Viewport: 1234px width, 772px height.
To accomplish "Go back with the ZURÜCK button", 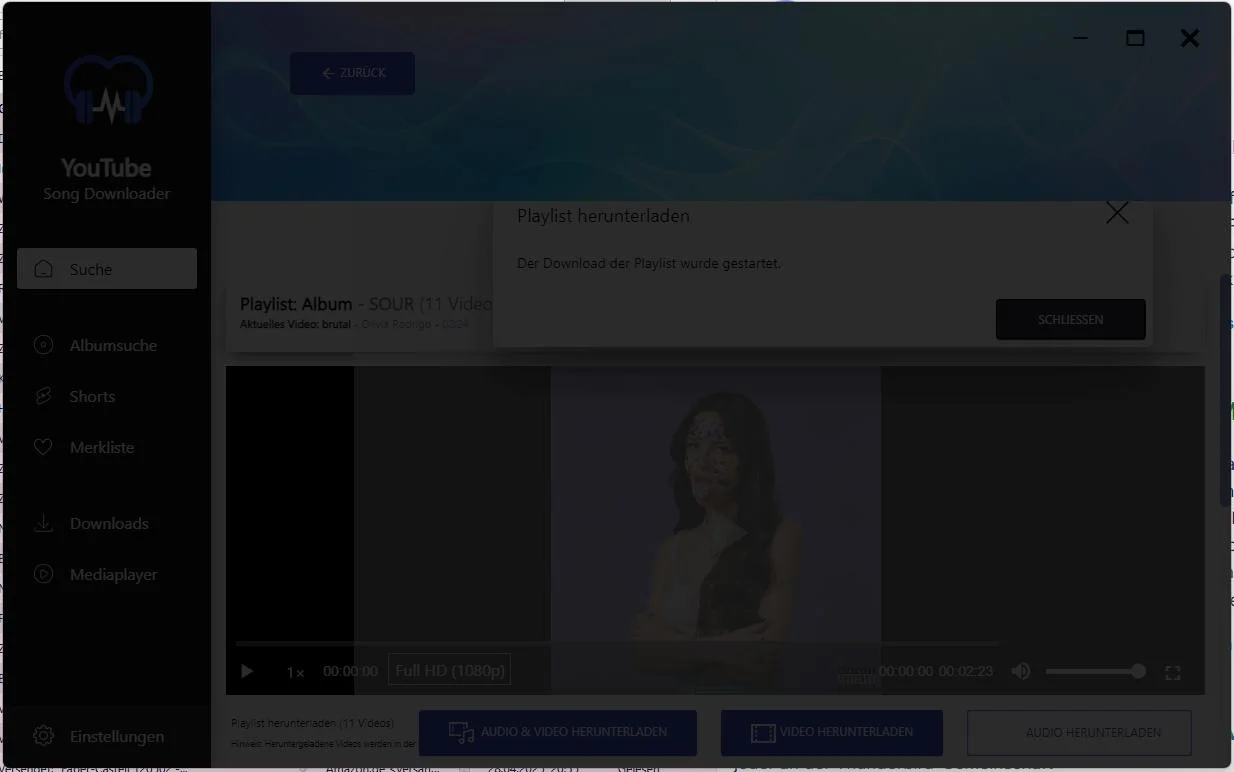I will [352, 73].
